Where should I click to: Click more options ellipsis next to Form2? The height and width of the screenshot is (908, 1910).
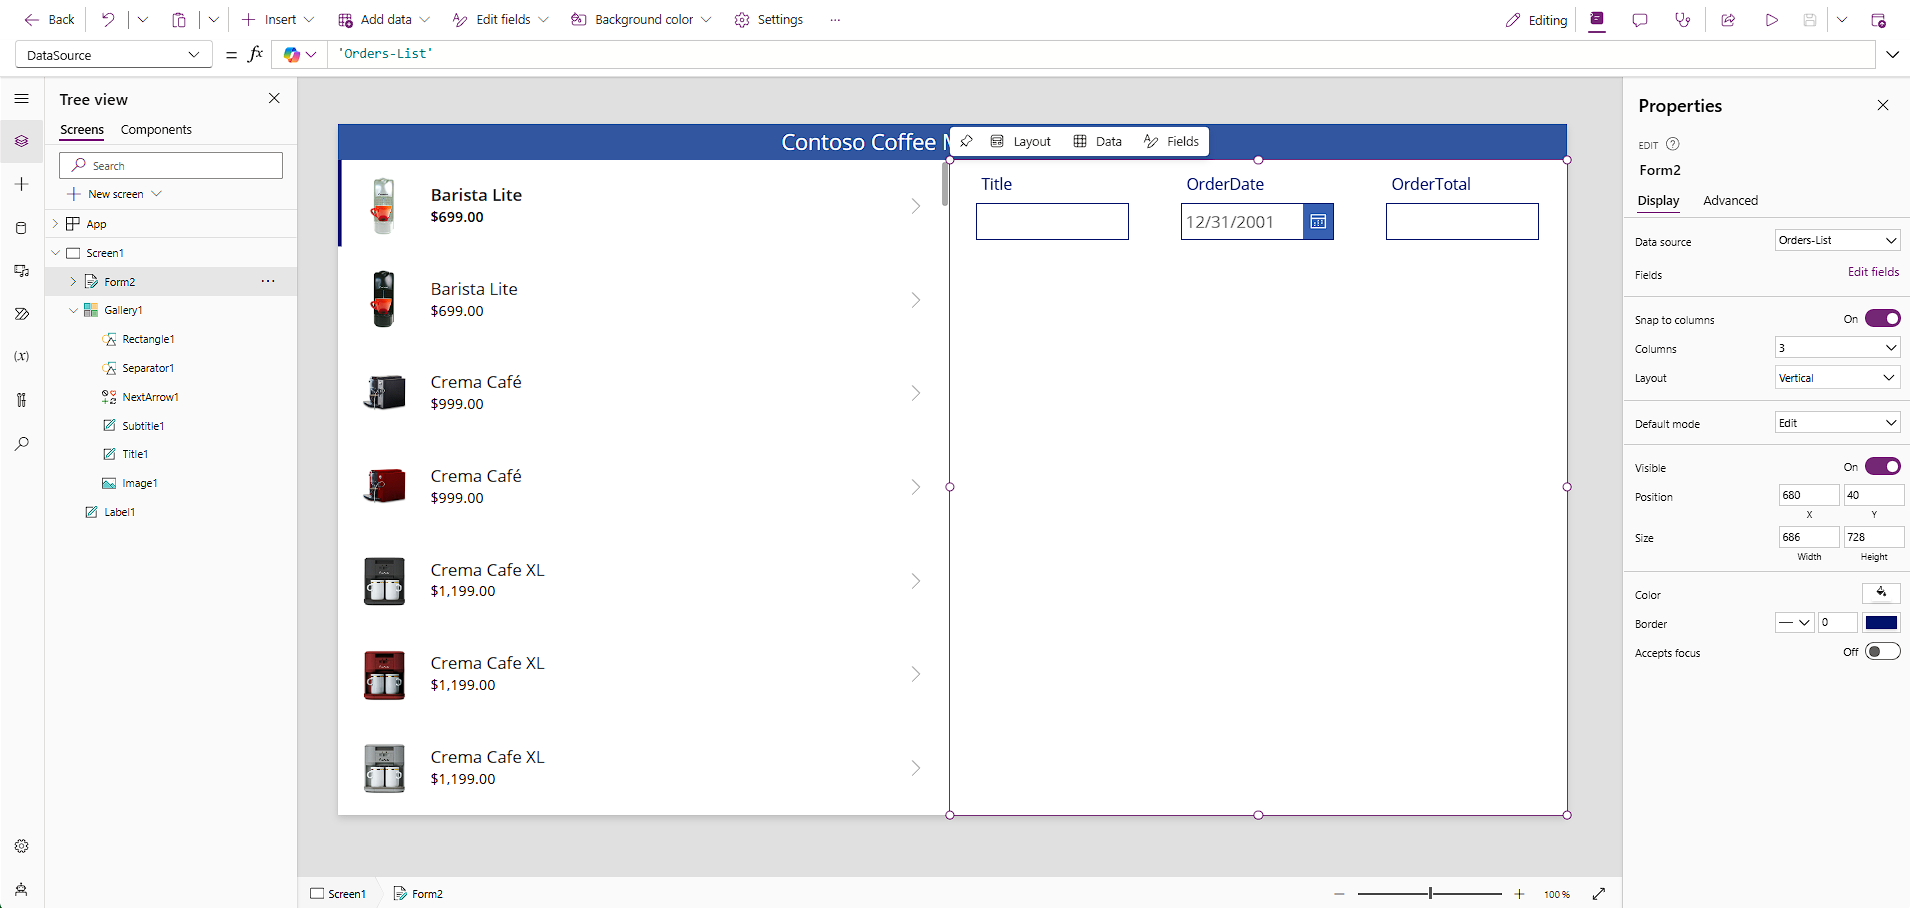point(268,281)
